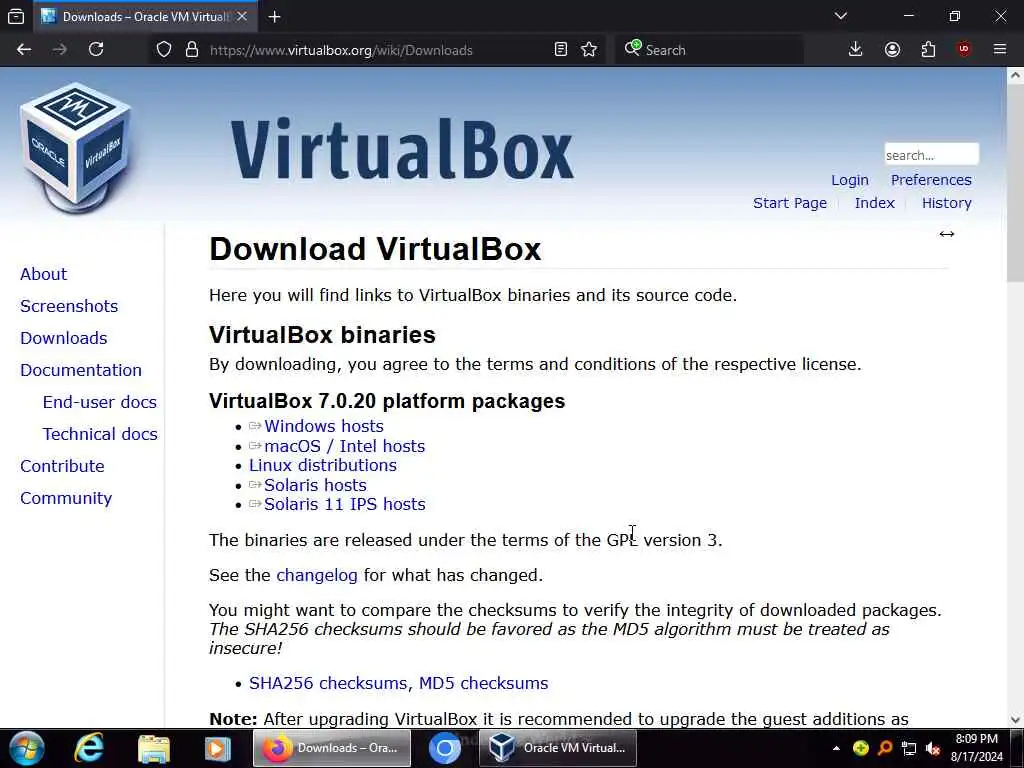Click the page vertical scrollbar thumb
This screenshot has width=1024, height=768.
click(1015, 183)
